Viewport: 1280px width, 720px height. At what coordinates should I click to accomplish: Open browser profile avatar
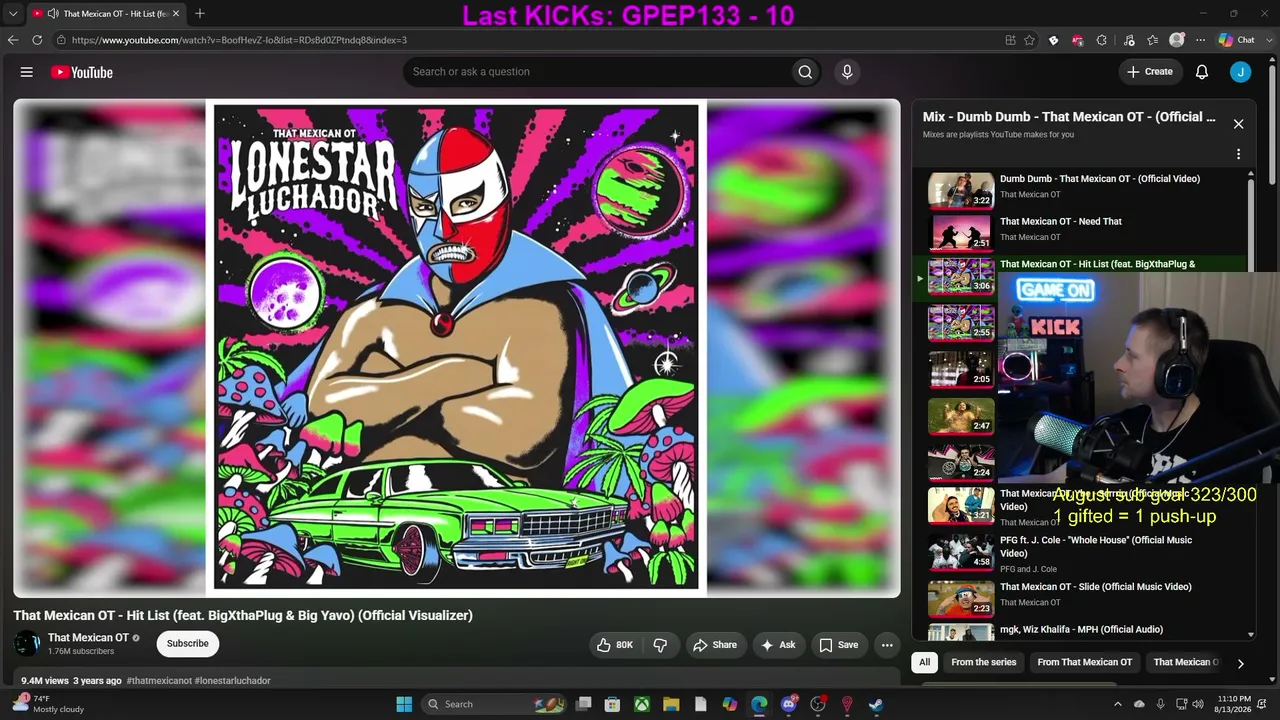[x=1177, y=40]
